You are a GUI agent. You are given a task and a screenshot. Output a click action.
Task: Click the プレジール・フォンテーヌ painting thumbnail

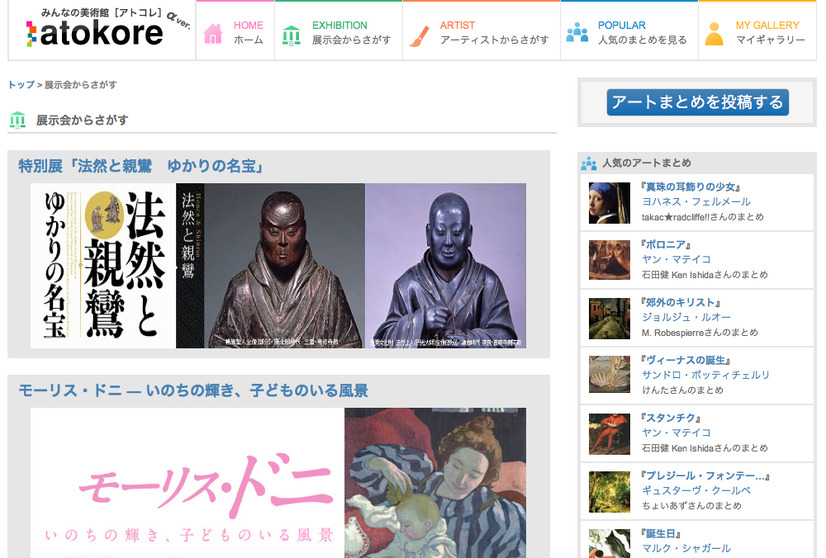coord(609,492)
